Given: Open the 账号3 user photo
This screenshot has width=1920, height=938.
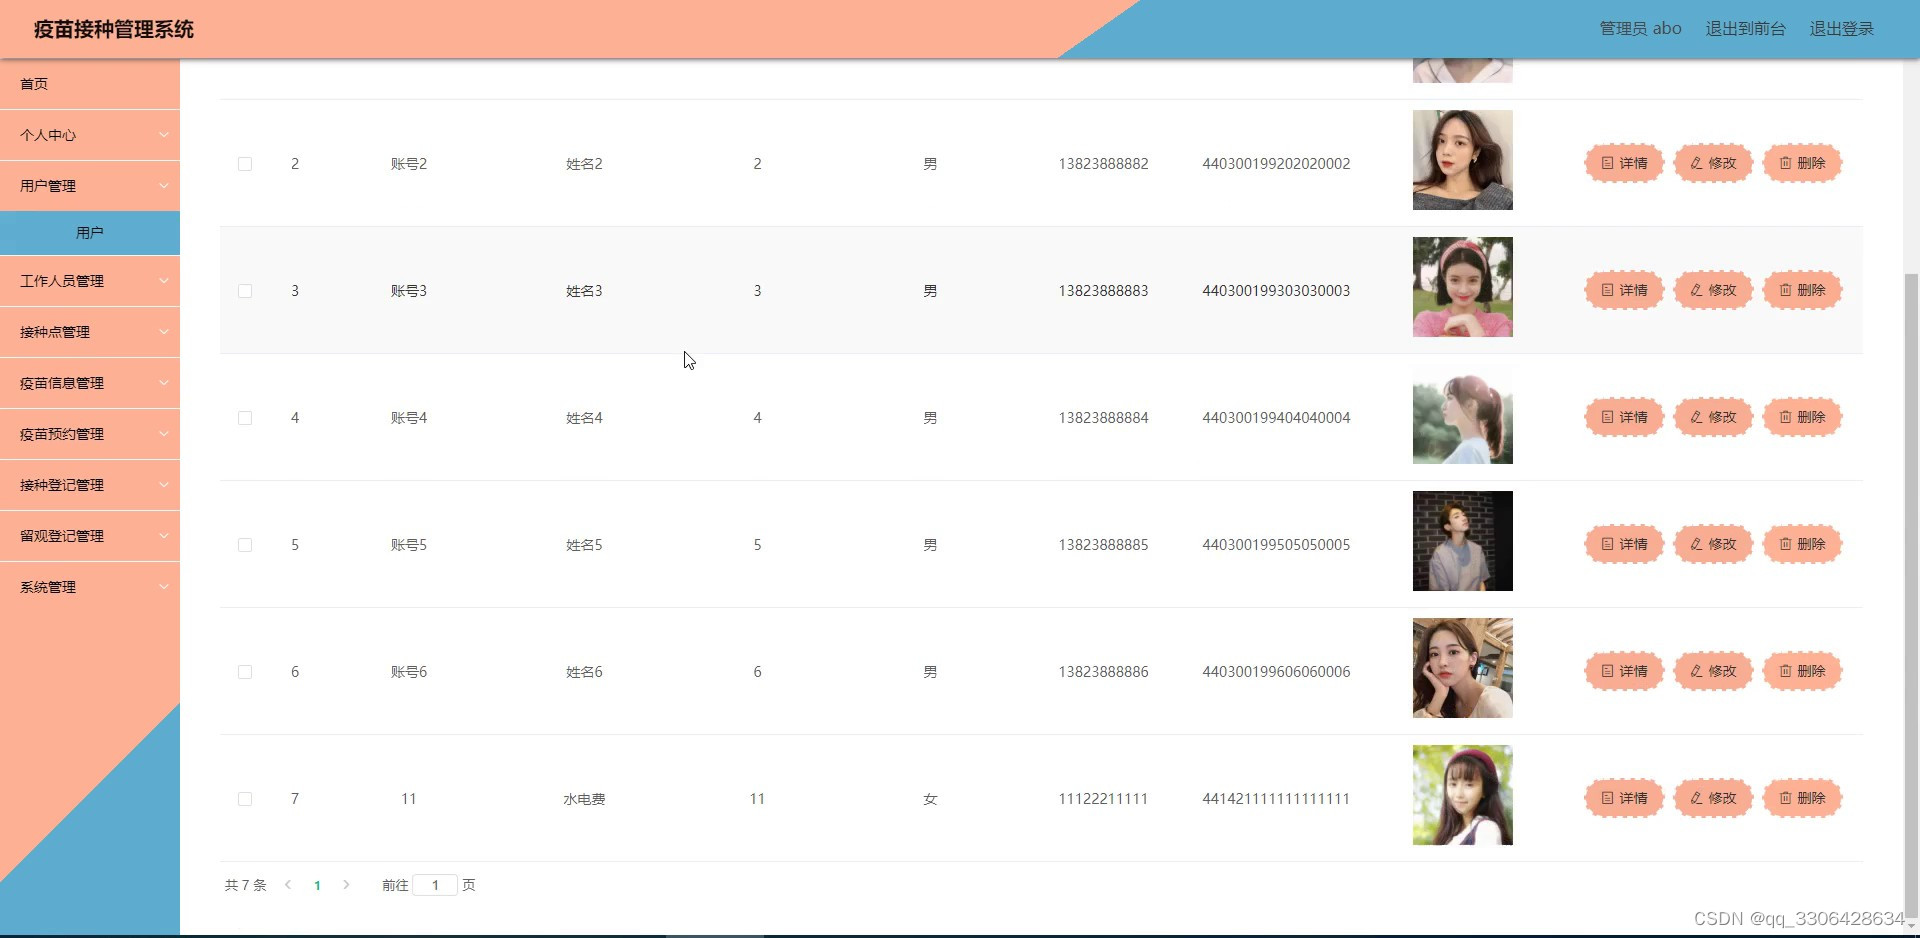Looking at the screenshot, I should click(1462, 287).
